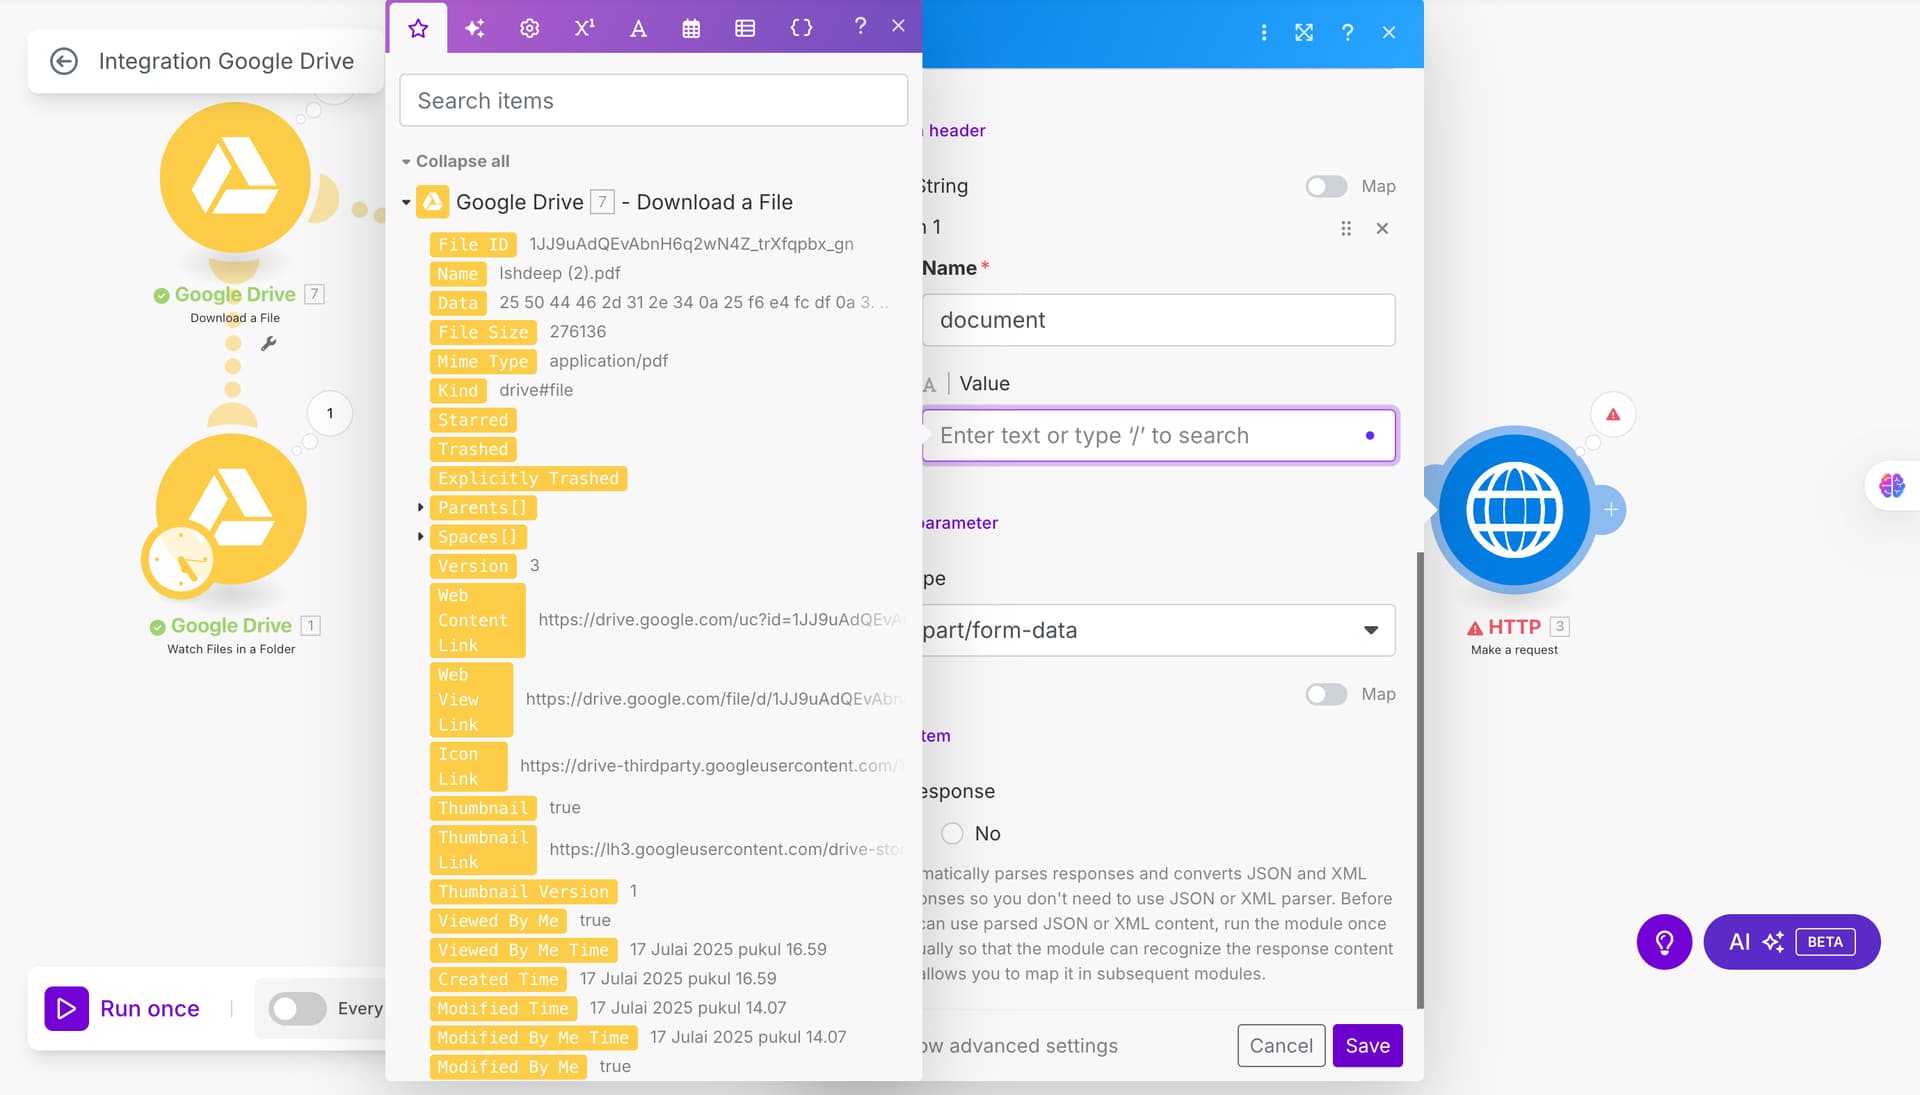Click the Name field containing document

(x=1158, y=321)
